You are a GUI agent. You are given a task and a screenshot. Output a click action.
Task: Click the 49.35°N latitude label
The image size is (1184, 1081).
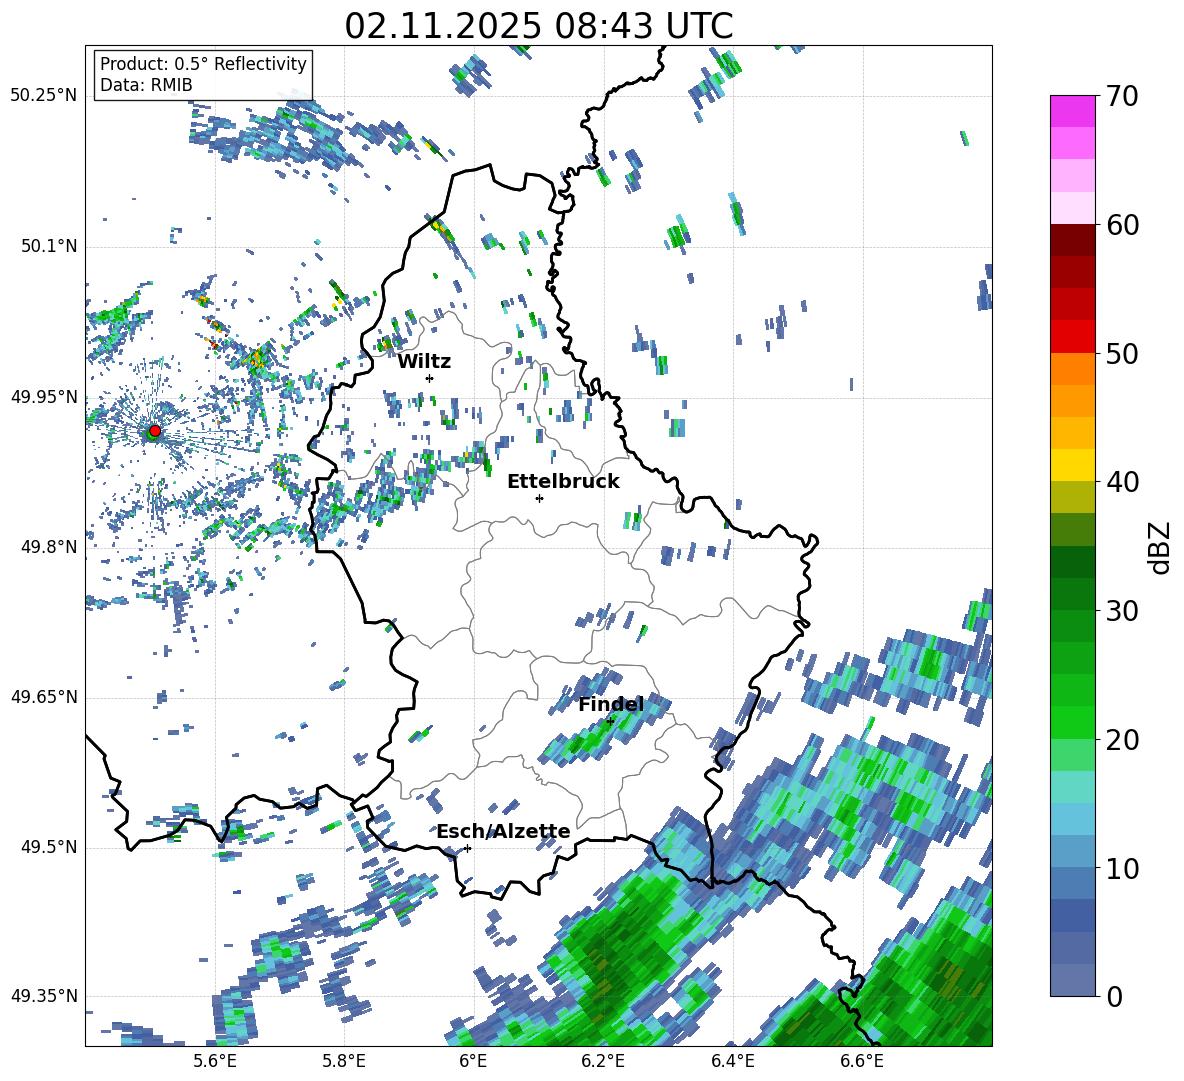44,996
